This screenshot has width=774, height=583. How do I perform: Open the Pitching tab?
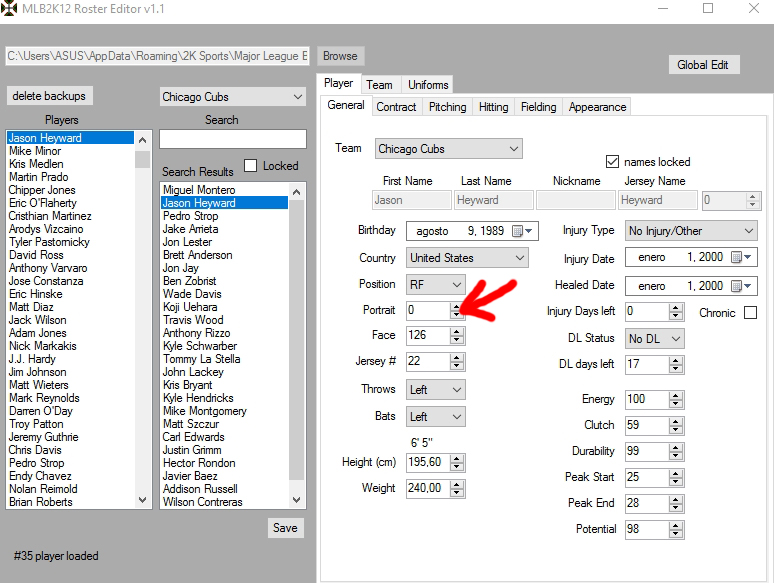tap(447, 107)
